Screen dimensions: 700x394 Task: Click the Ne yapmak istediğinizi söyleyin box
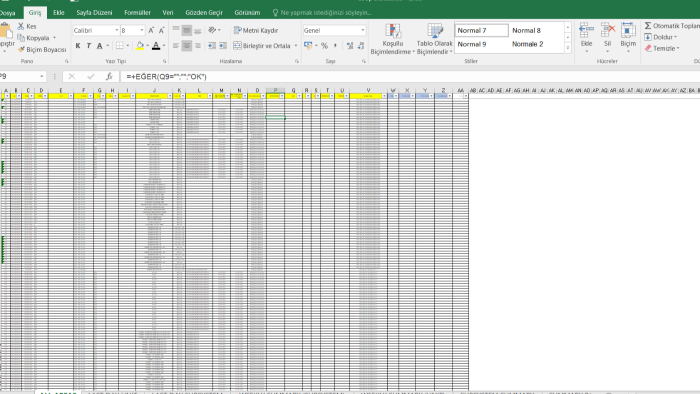click(322, 12)
